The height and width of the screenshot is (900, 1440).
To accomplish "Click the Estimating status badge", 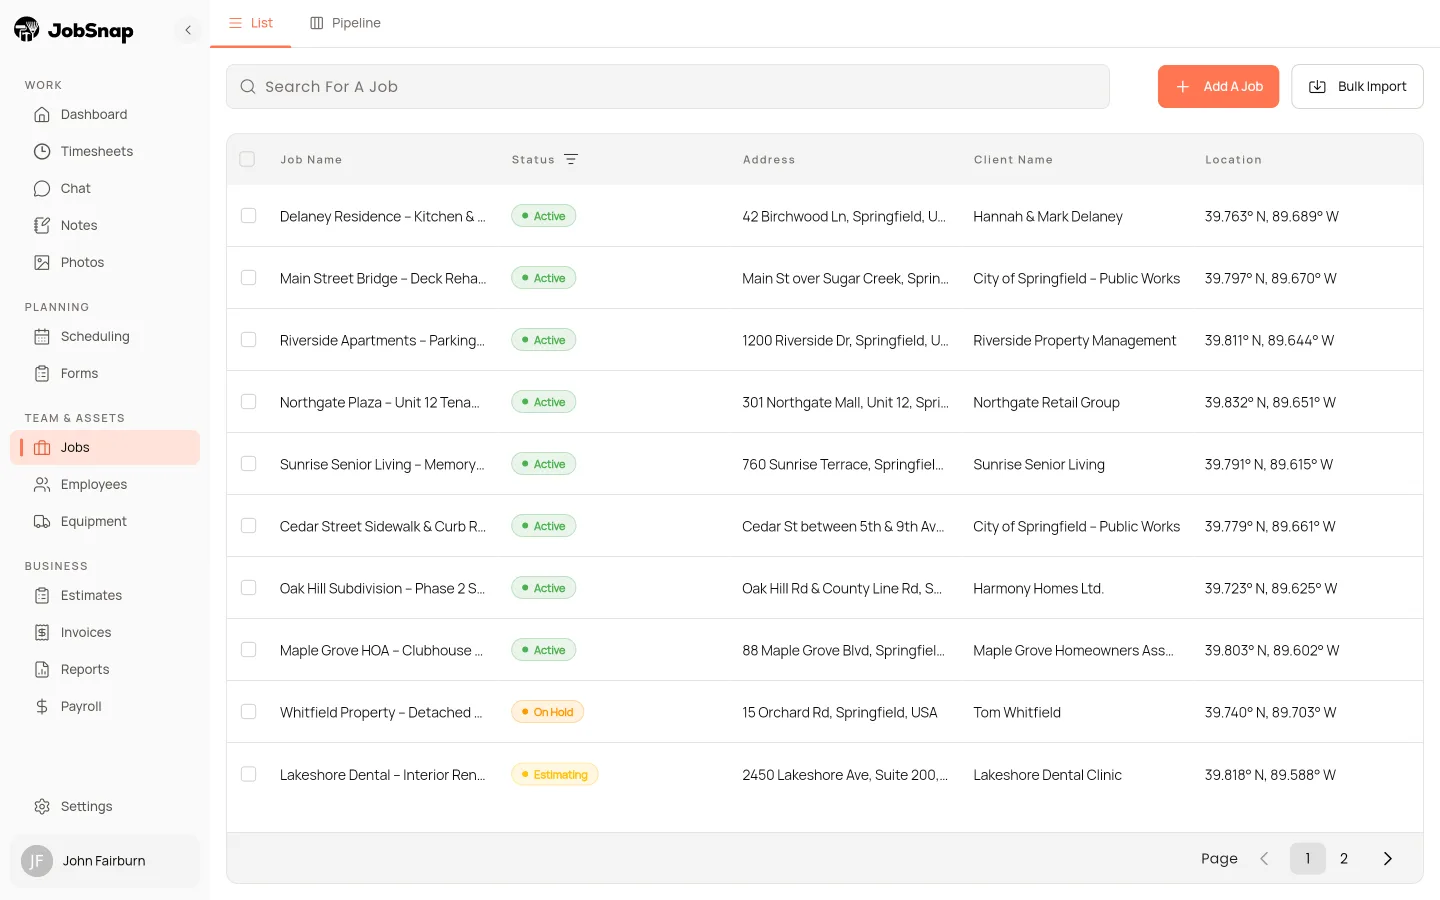I will pyautogui.click(x=555, y=774).
